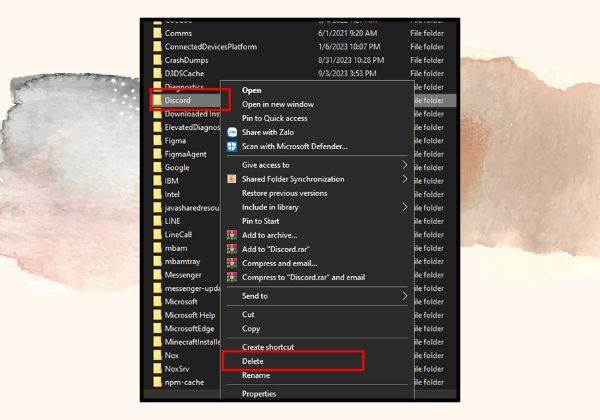Select the Microsoft folder name
This screenshot has width=600, height=420.
click(x=181, y=301)
